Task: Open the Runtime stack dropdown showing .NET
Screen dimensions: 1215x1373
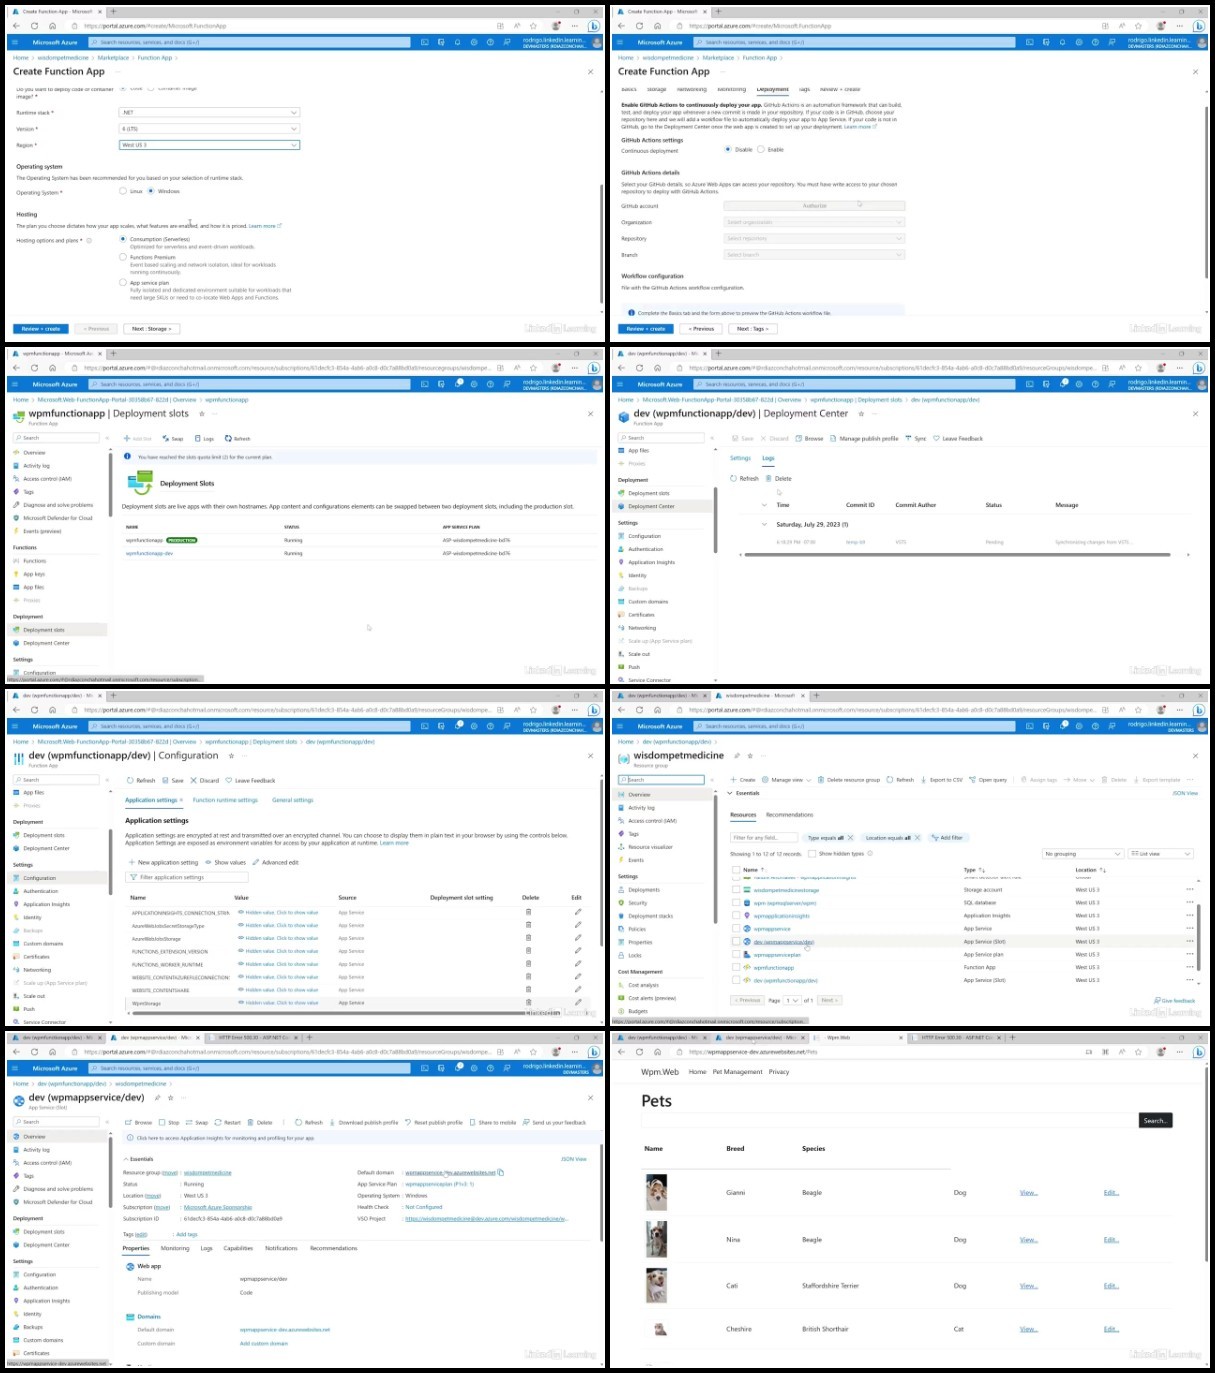Action: pyautogui.click(x=209, y=112)
